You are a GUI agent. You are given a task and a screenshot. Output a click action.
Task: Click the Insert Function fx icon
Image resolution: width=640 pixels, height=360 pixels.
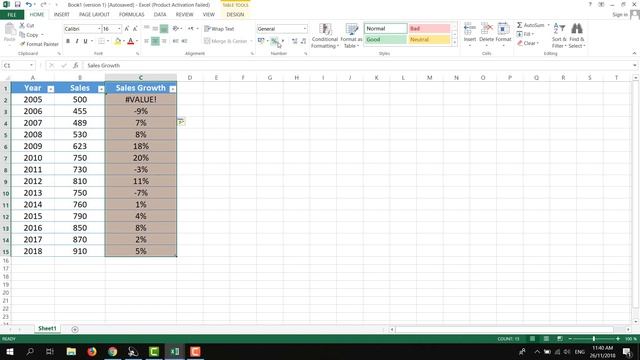(76, 65)
